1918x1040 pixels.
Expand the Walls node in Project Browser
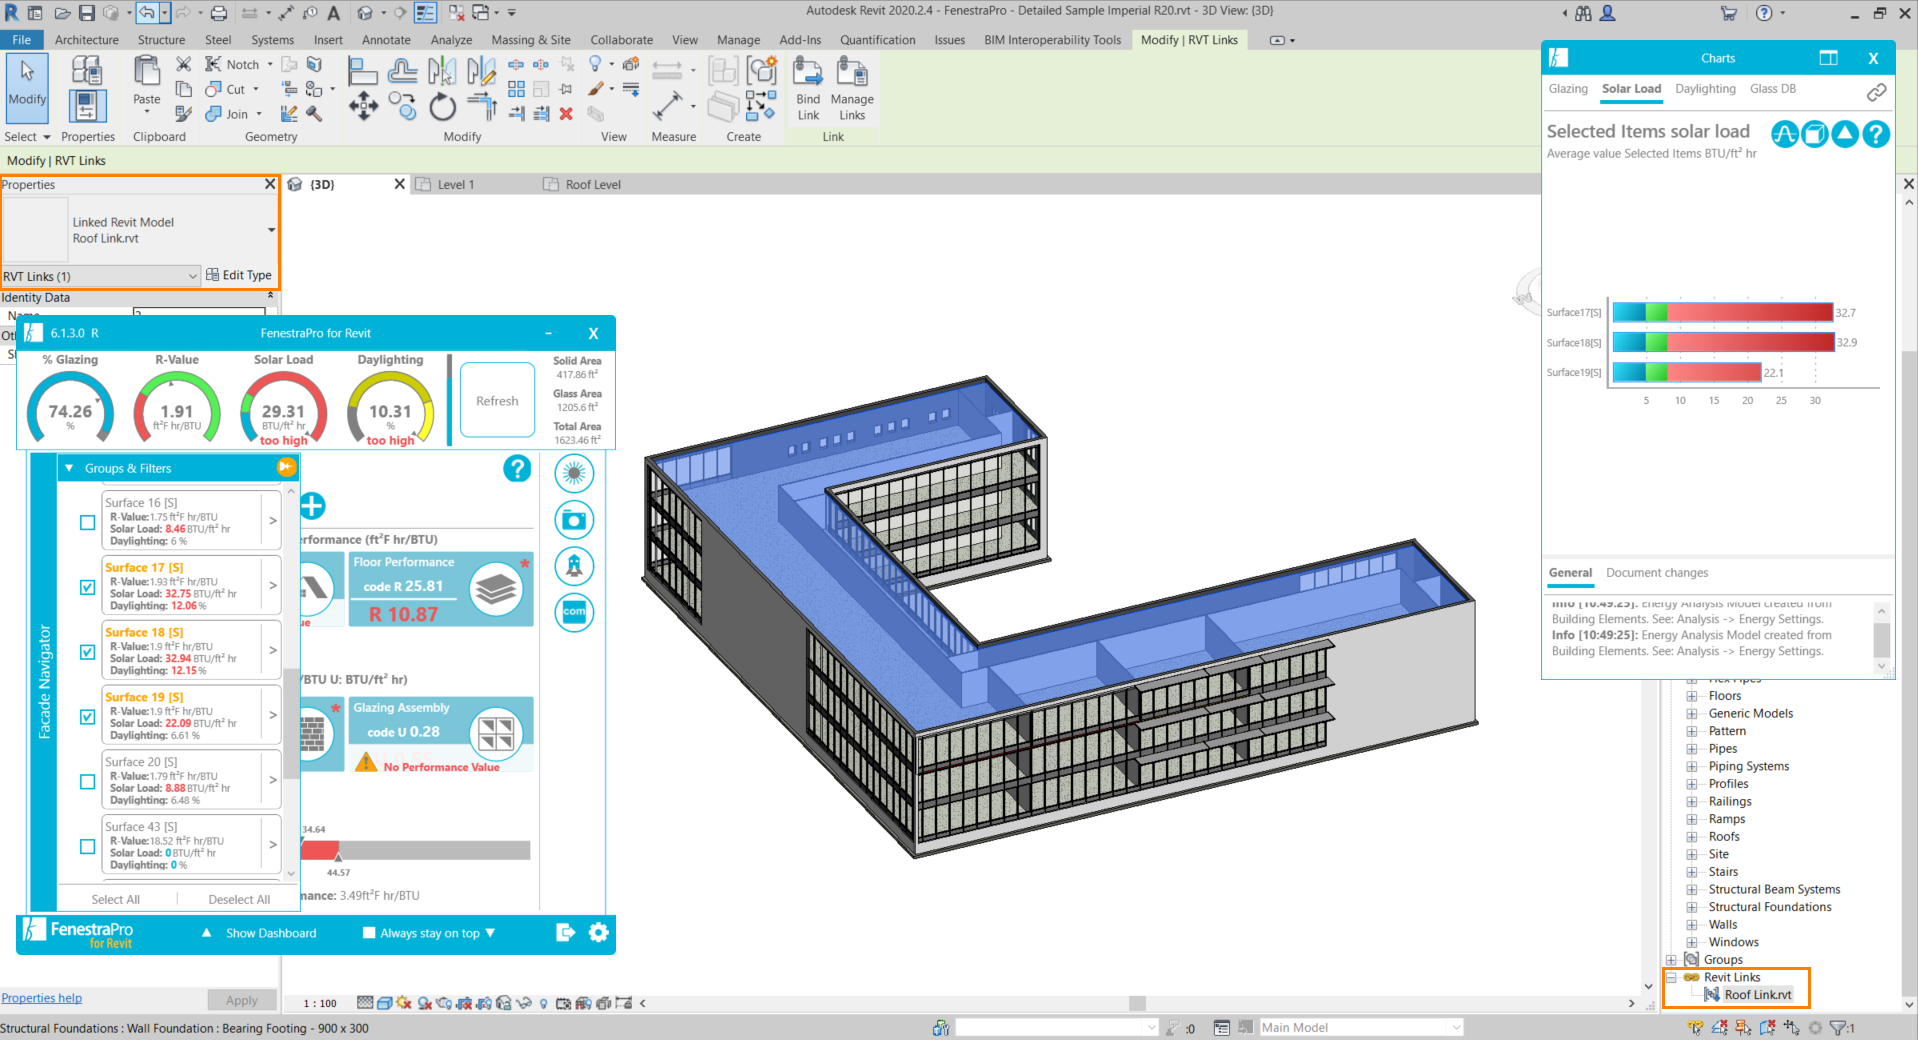1692,925
